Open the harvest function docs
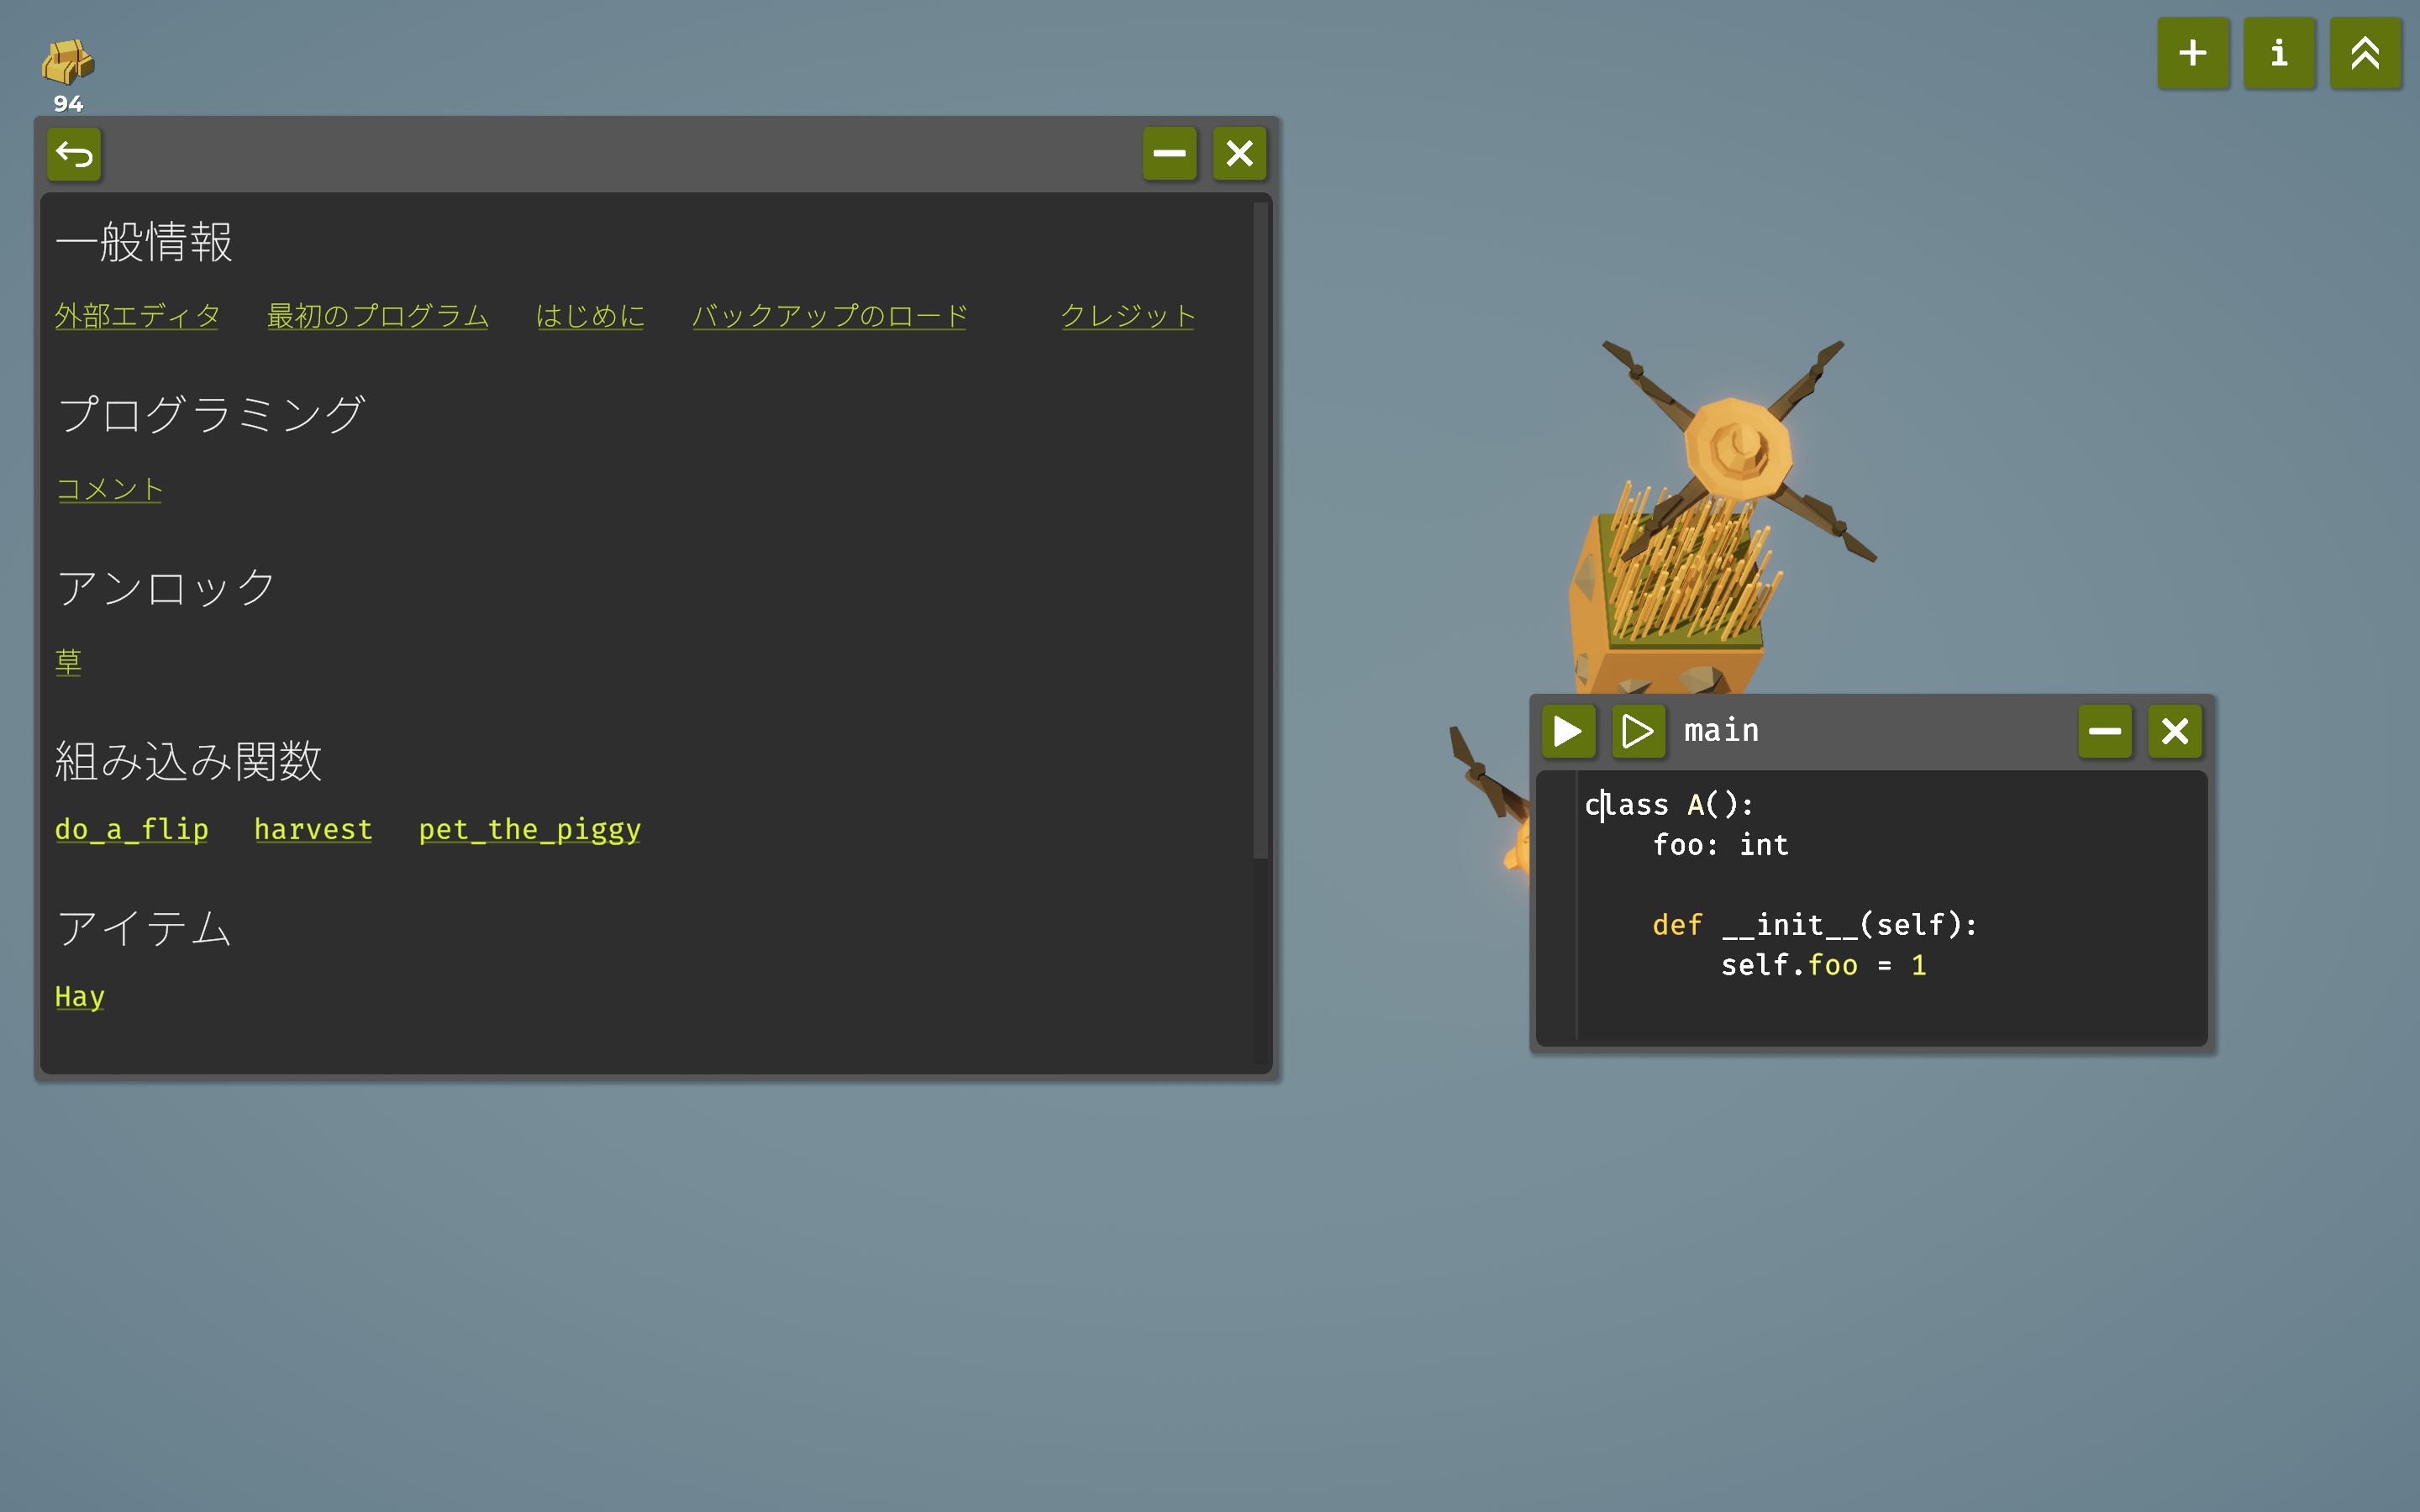Viewport: 2420px width, 1512px height. [313, 829]
